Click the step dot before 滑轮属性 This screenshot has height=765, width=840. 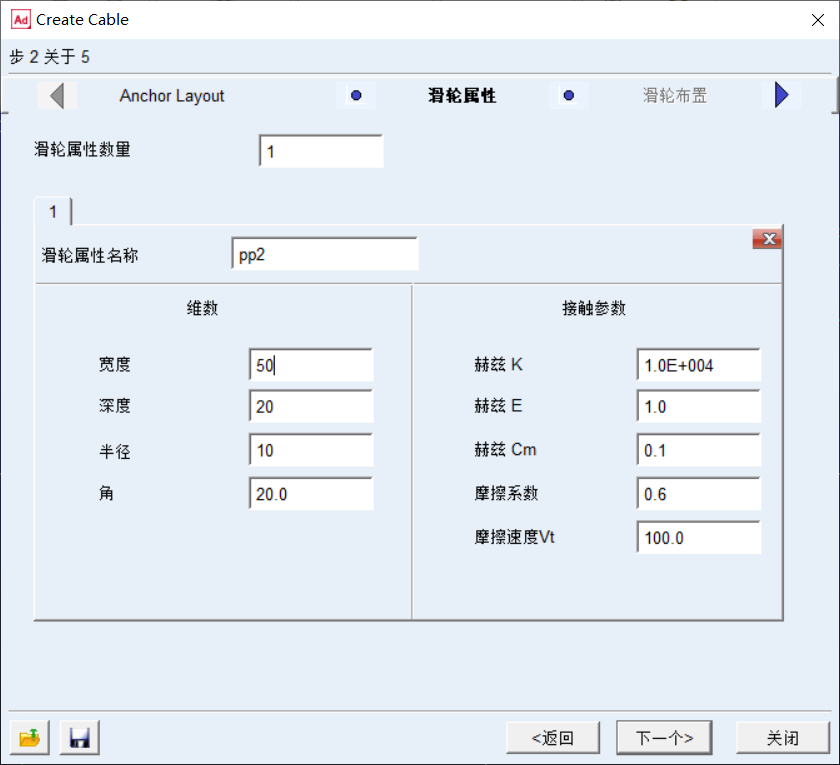coord(356,95)
